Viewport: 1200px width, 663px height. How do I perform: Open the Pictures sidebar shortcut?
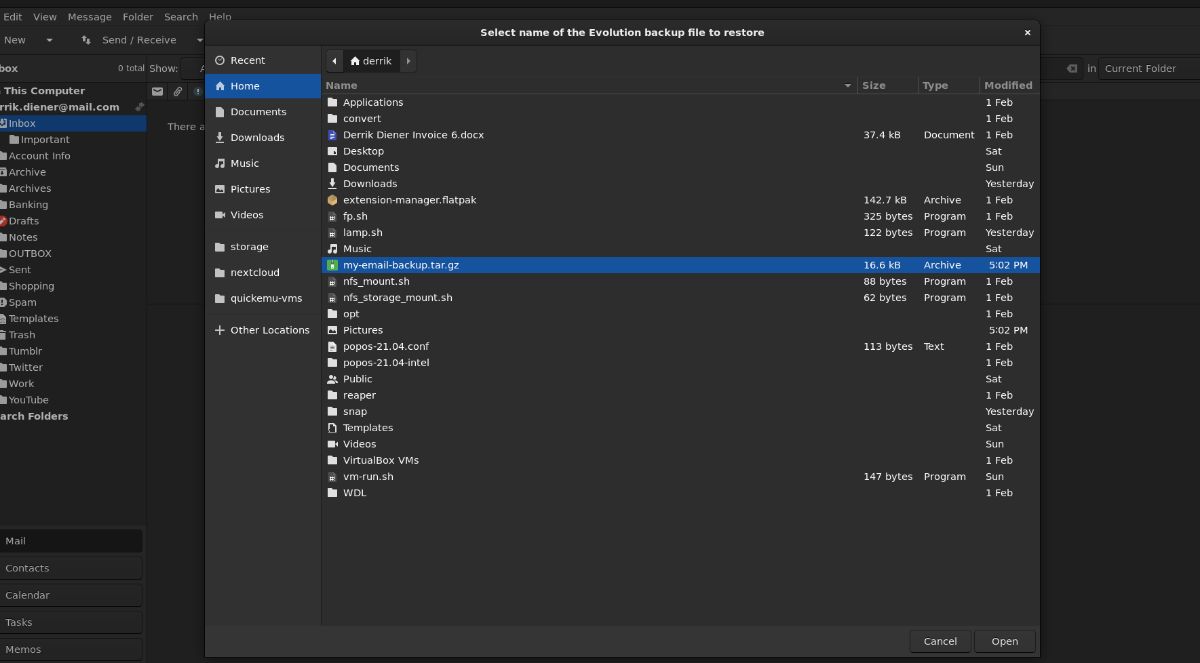click(x=252, y=189)
